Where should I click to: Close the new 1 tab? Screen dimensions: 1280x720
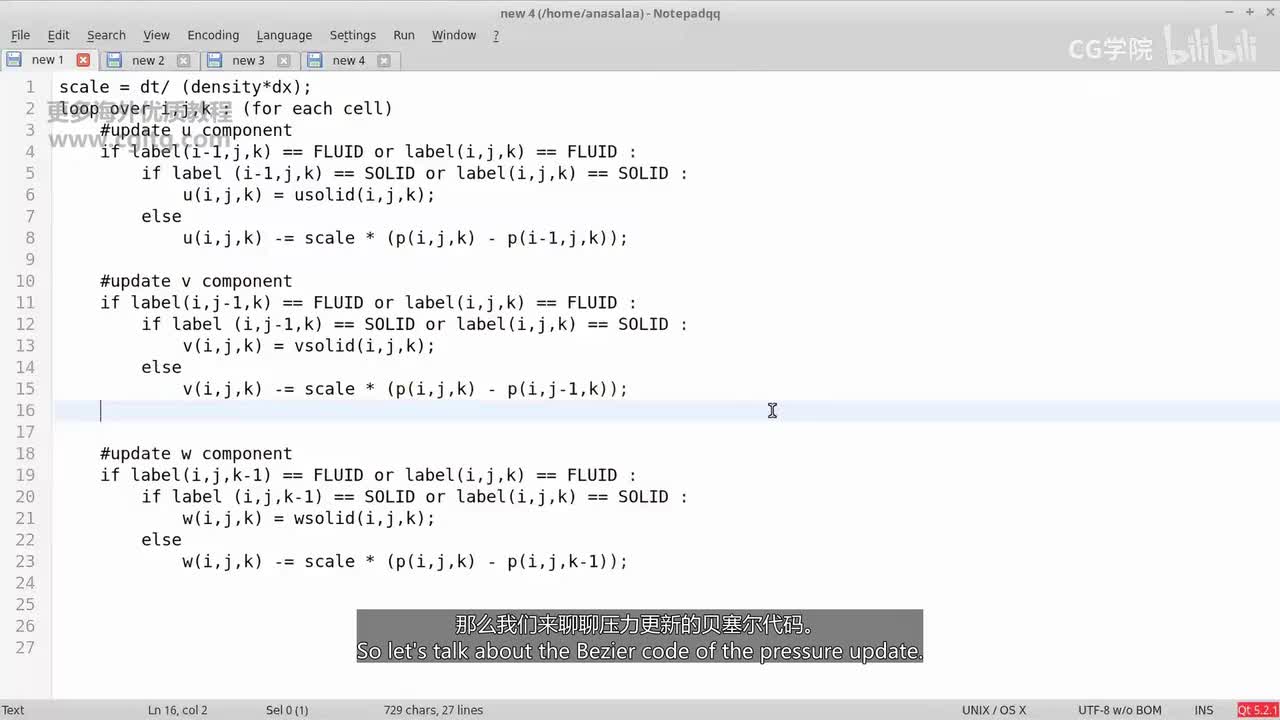pos(83,60)
